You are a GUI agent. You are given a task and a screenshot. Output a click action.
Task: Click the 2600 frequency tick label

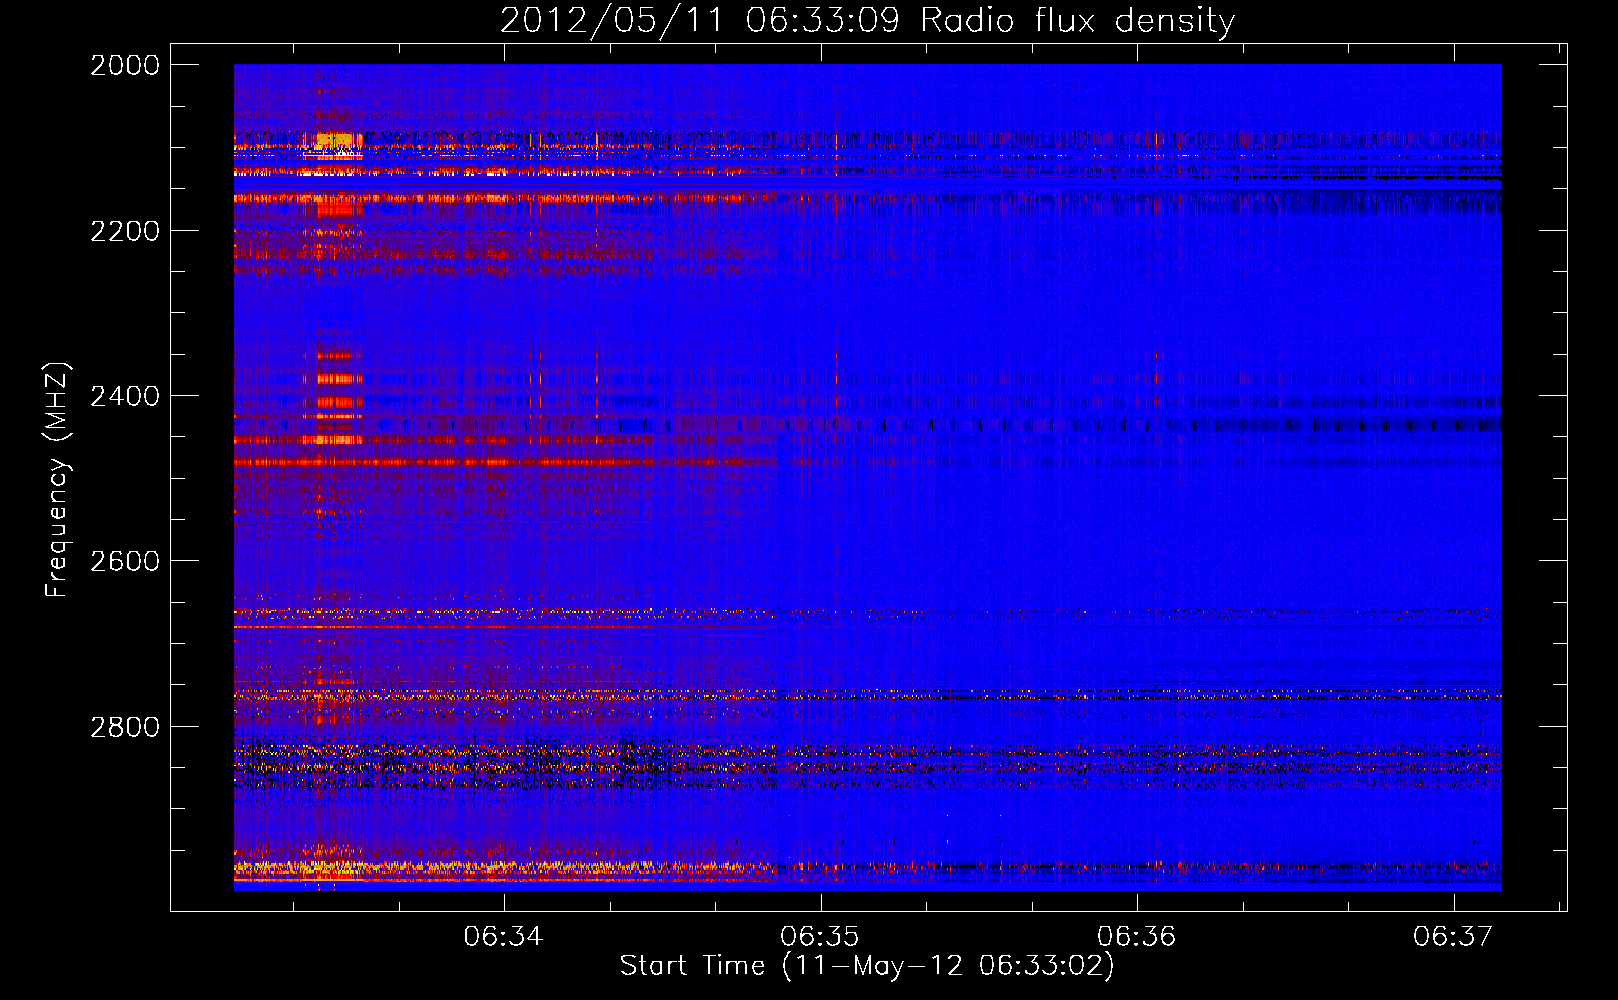125,561
